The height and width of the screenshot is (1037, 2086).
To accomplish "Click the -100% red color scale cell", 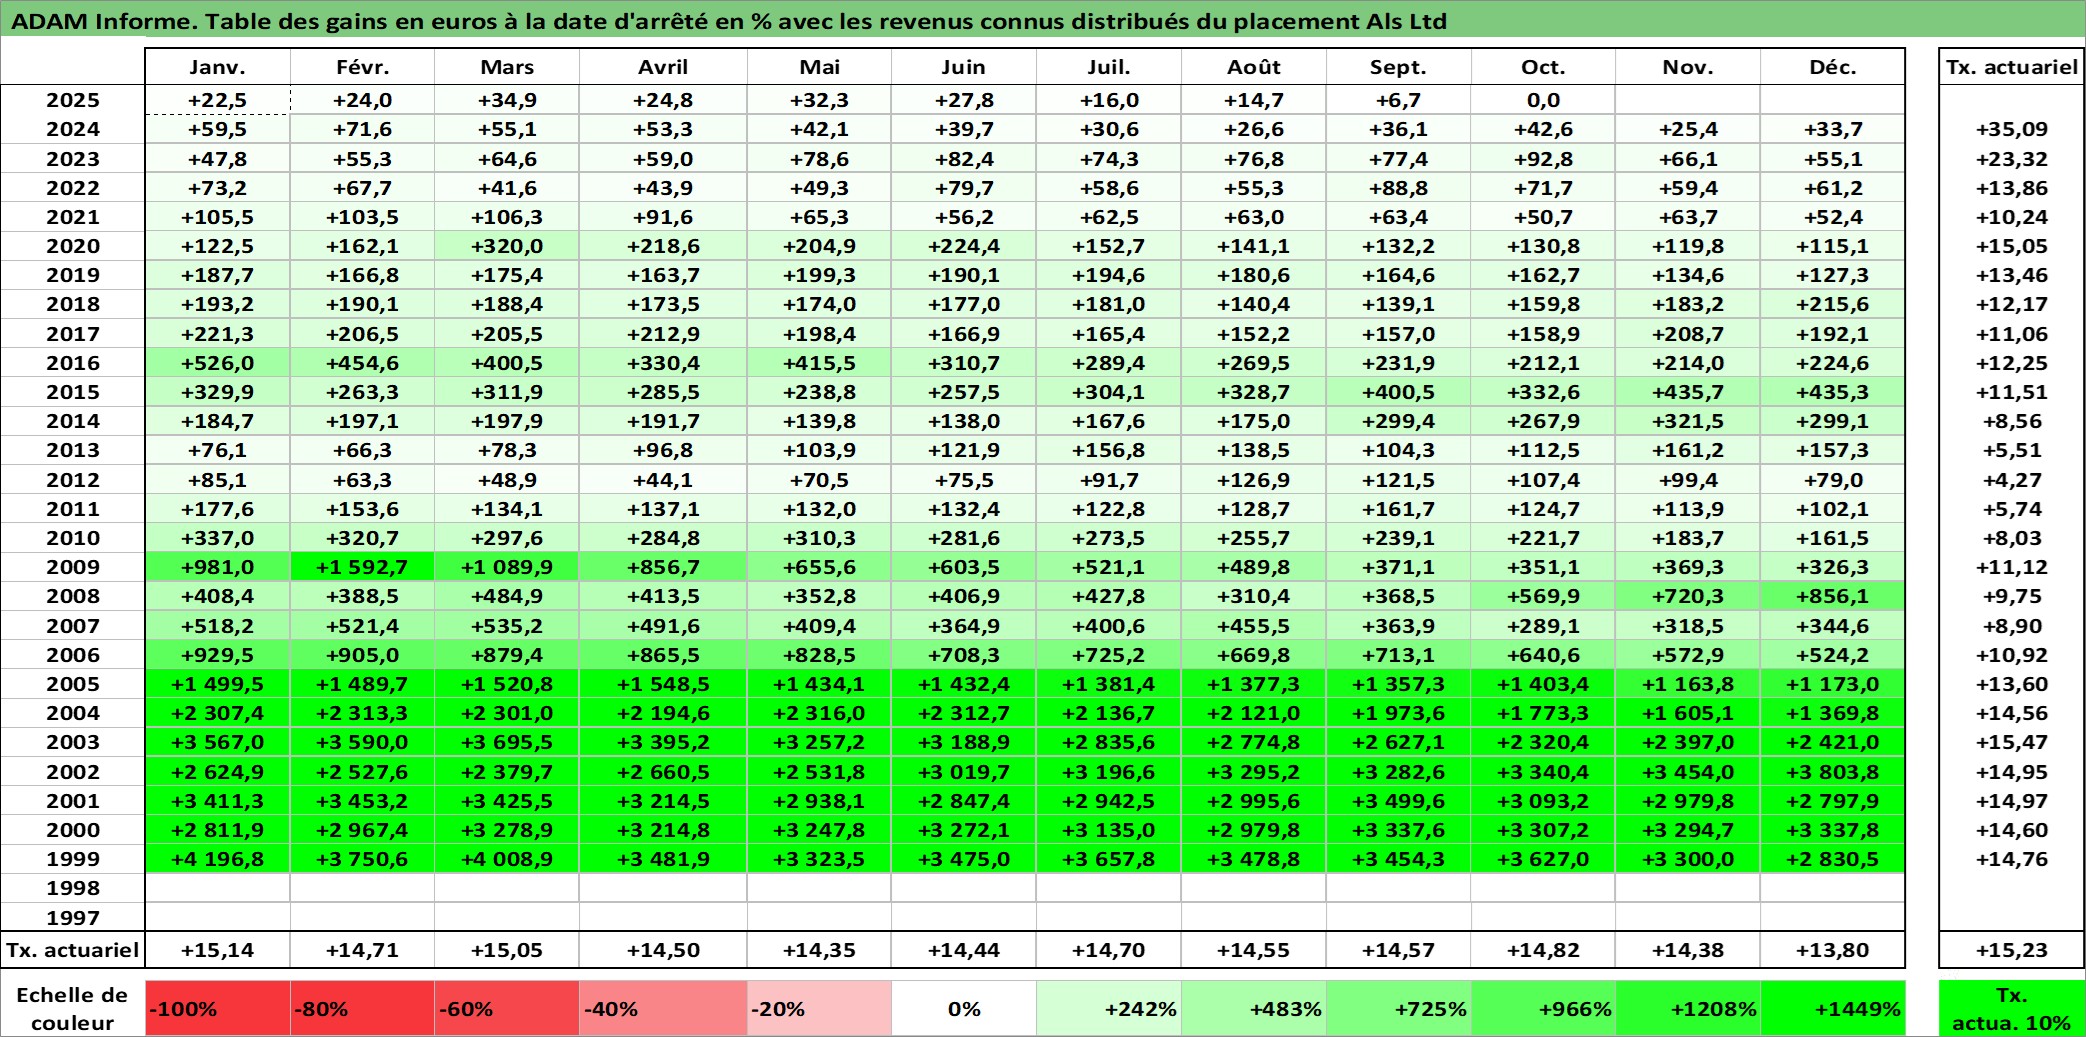I will tap(218, 1008).
